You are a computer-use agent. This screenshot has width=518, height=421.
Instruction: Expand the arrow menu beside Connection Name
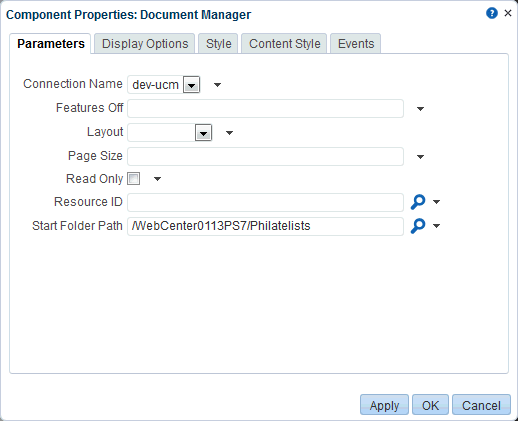click(x=217, y=85)
